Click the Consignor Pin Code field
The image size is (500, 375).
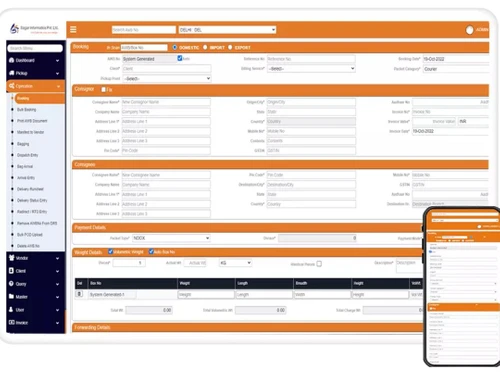coord(166,150)
